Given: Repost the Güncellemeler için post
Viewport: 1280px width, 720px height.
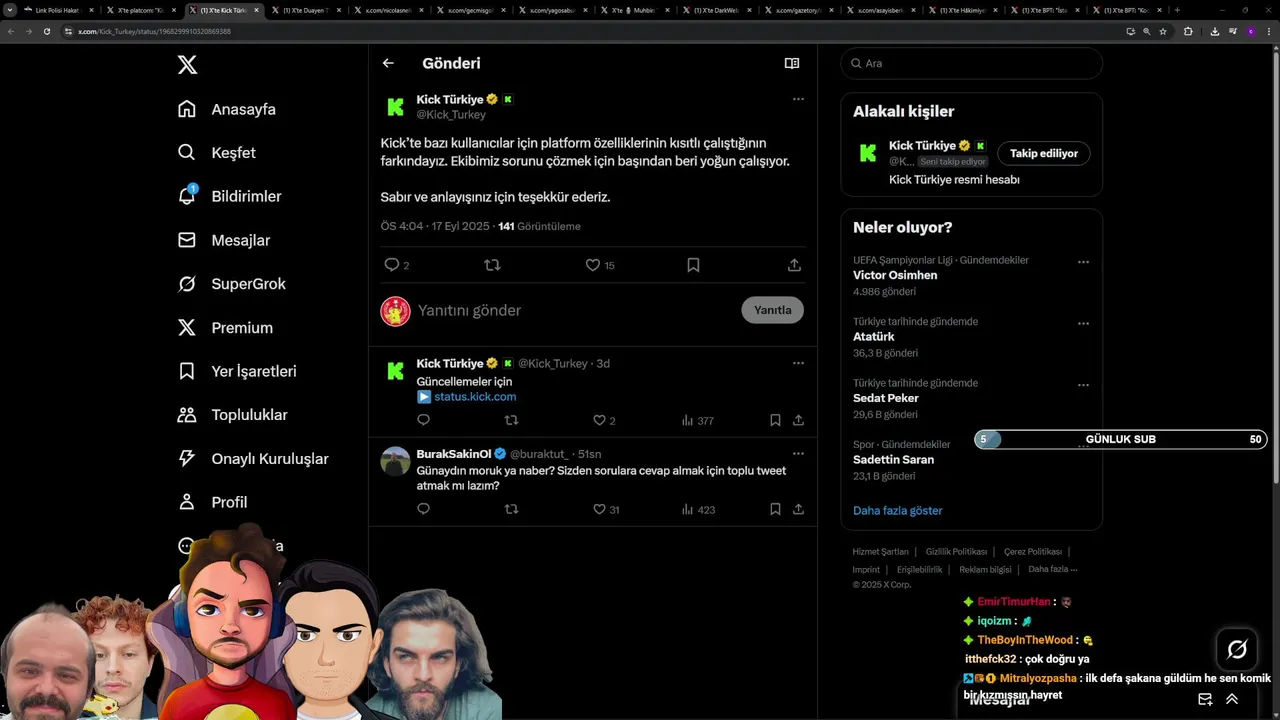Looking at the screenshot, I should [511, 421].
